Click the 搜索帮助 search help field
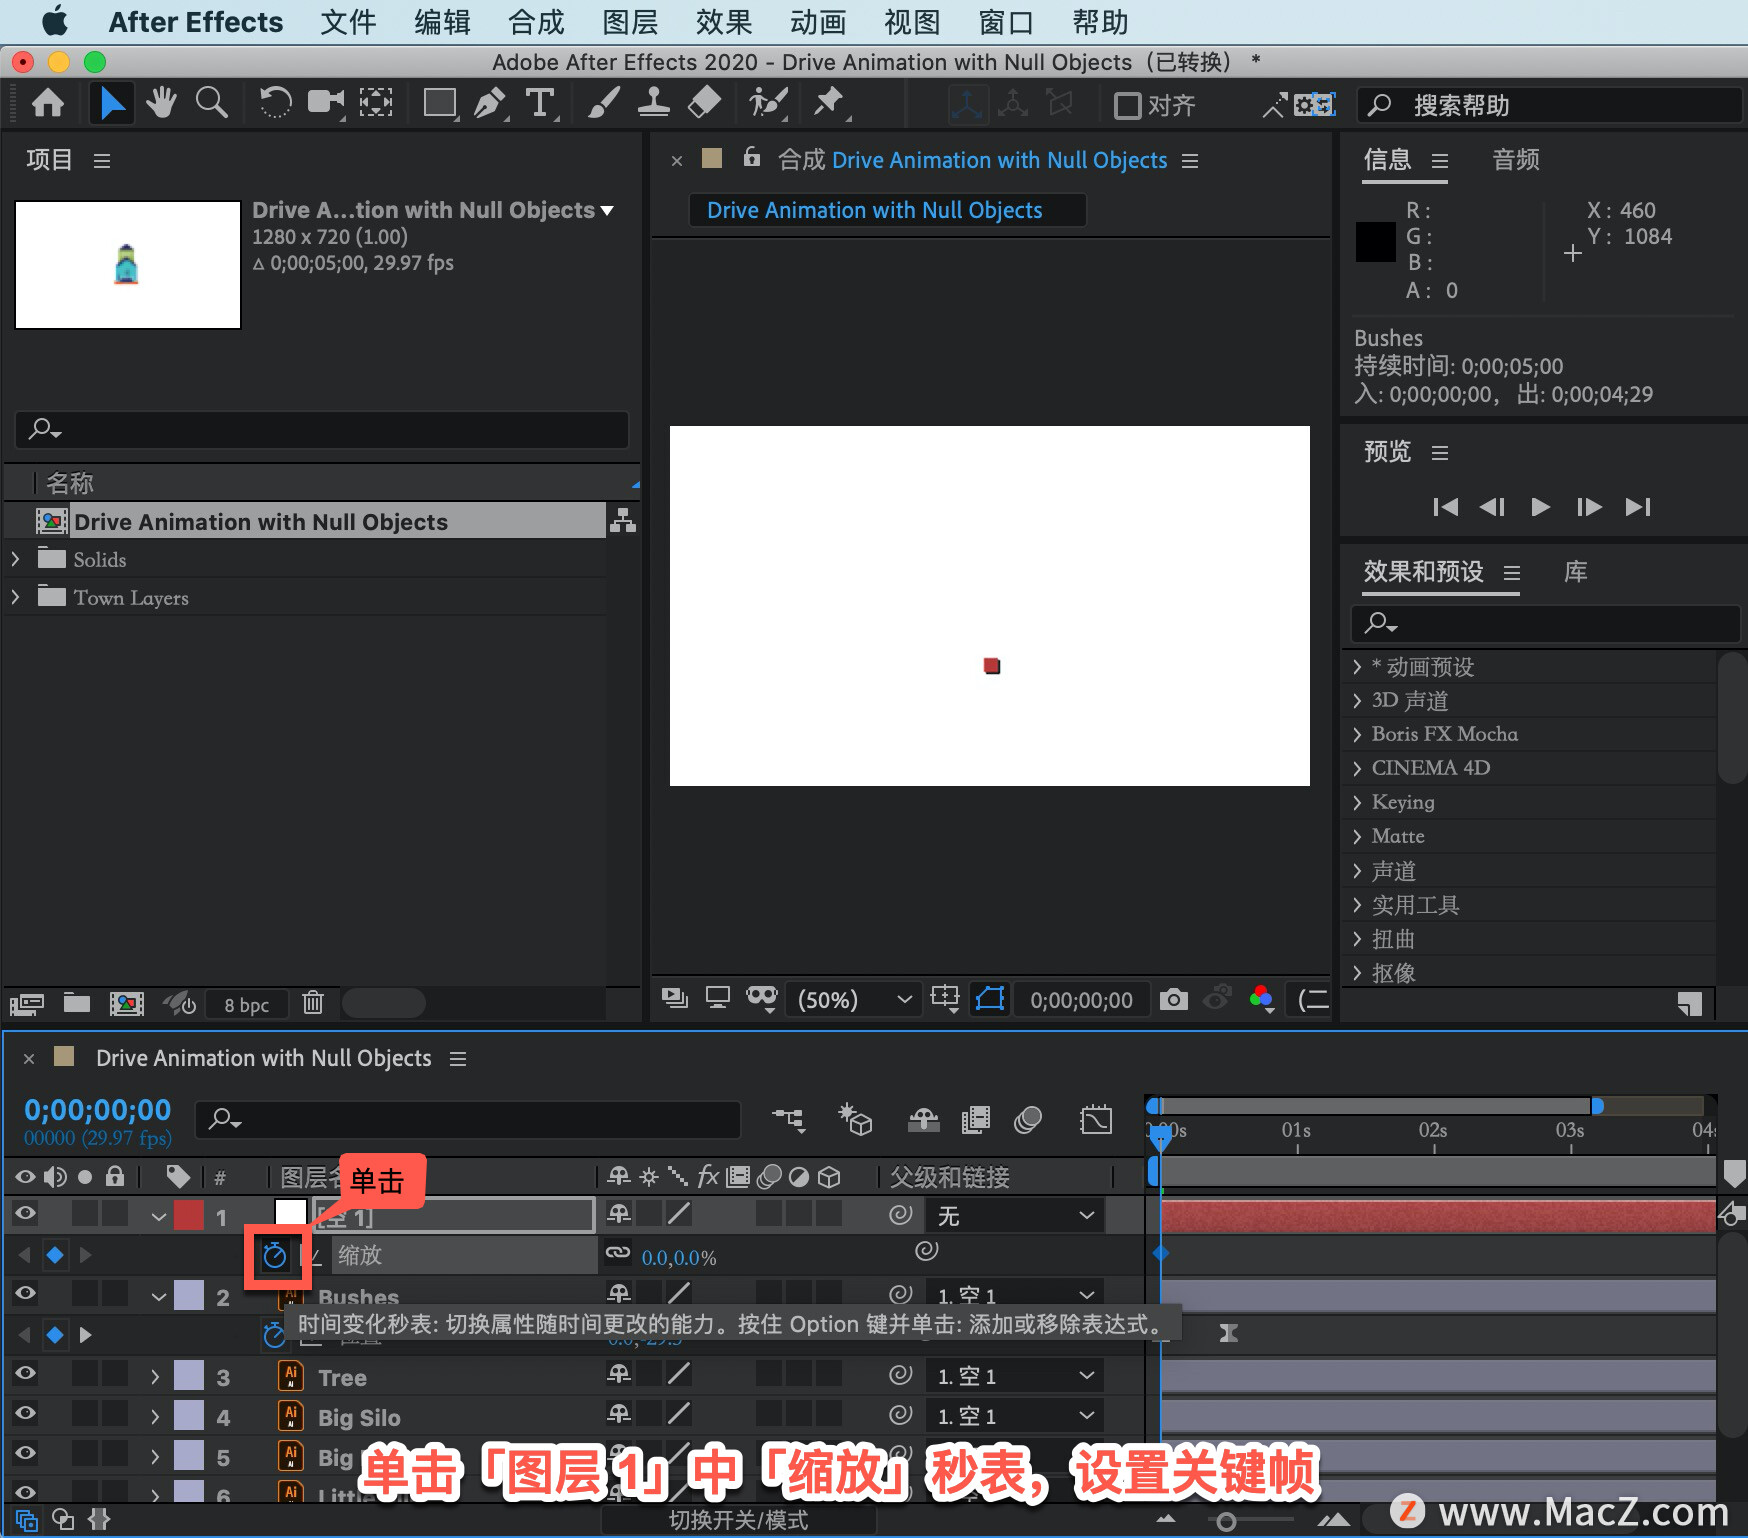1748x1538 pixels. (1548, 105)
